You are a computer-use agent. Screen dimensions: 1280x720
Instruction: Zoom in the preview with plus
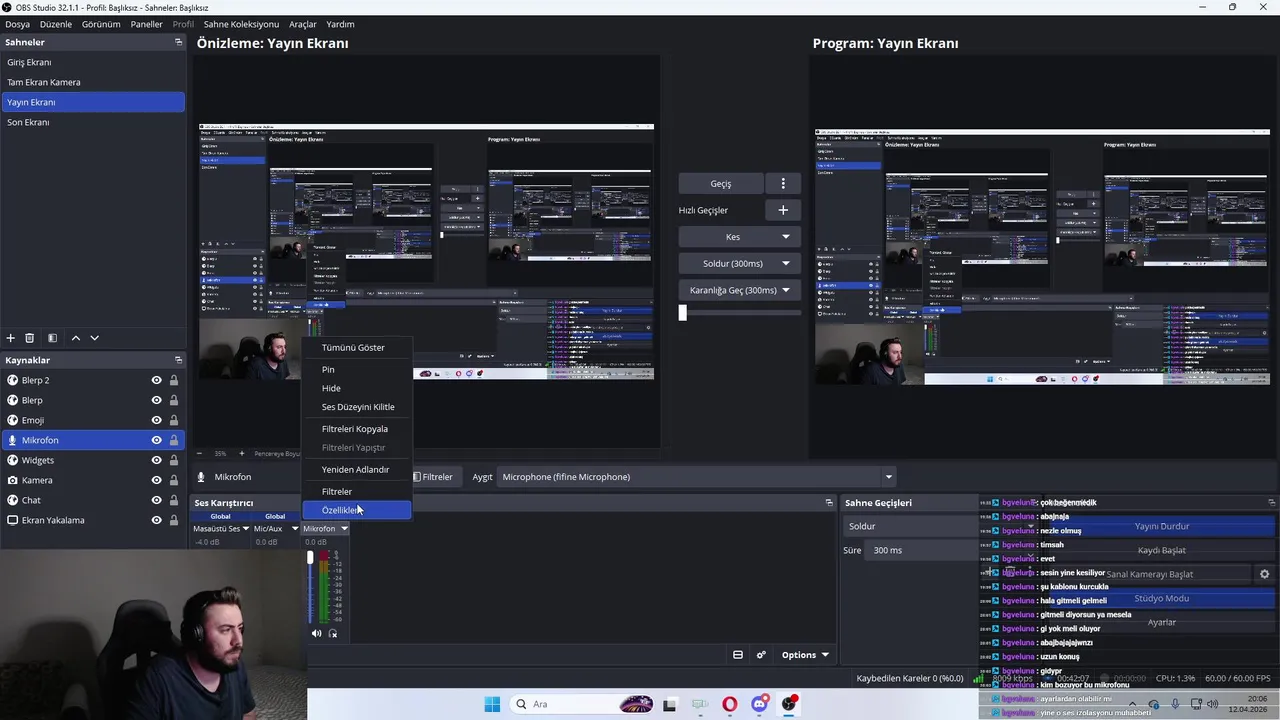(x=241, y=454)
